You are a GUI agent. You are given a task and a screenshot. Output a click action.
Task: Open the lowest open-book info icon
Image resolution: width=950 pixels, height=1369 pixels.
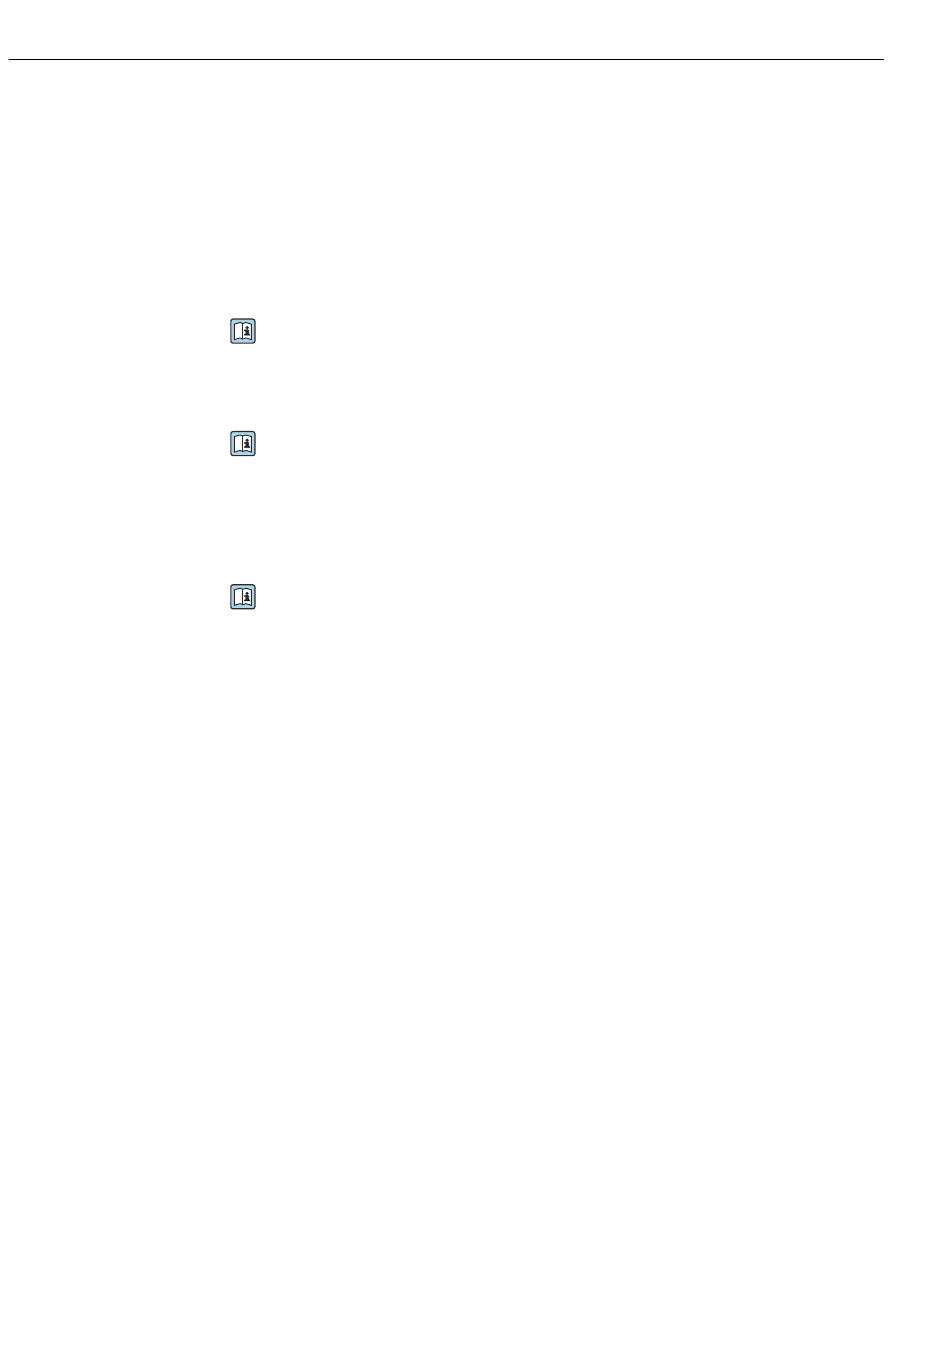click(x=243, y=597)
